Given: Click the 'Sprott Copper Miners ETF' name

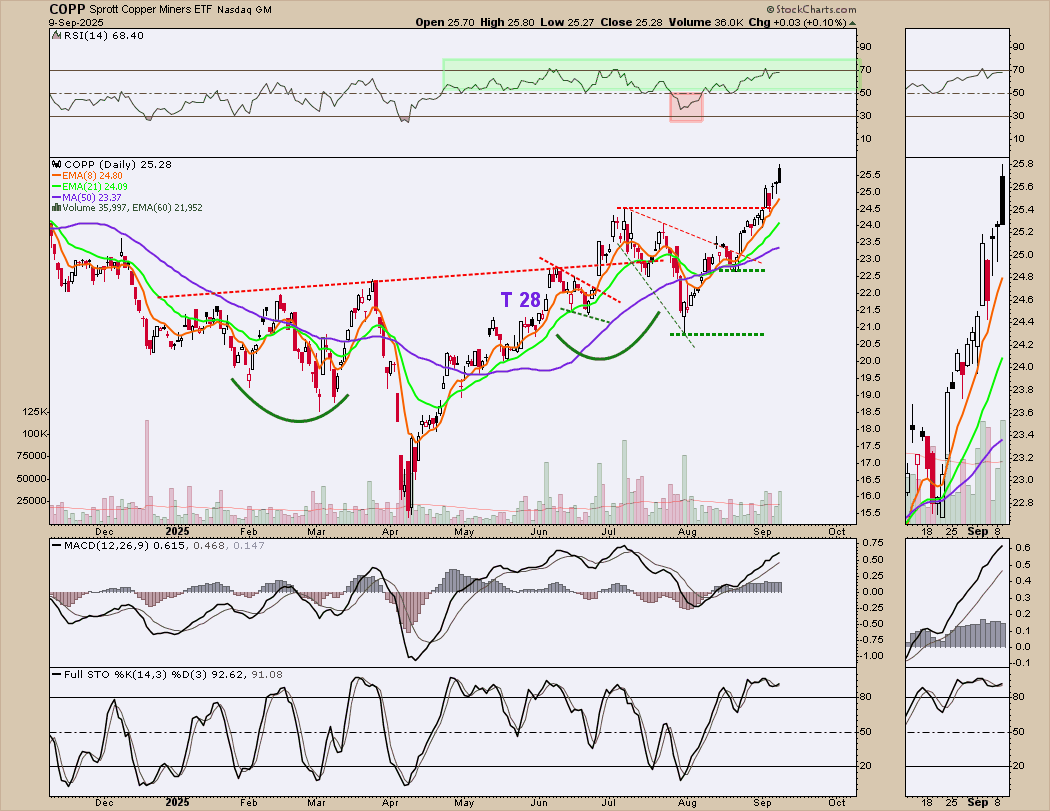Looking at the screenshot, I should [151, 10].
